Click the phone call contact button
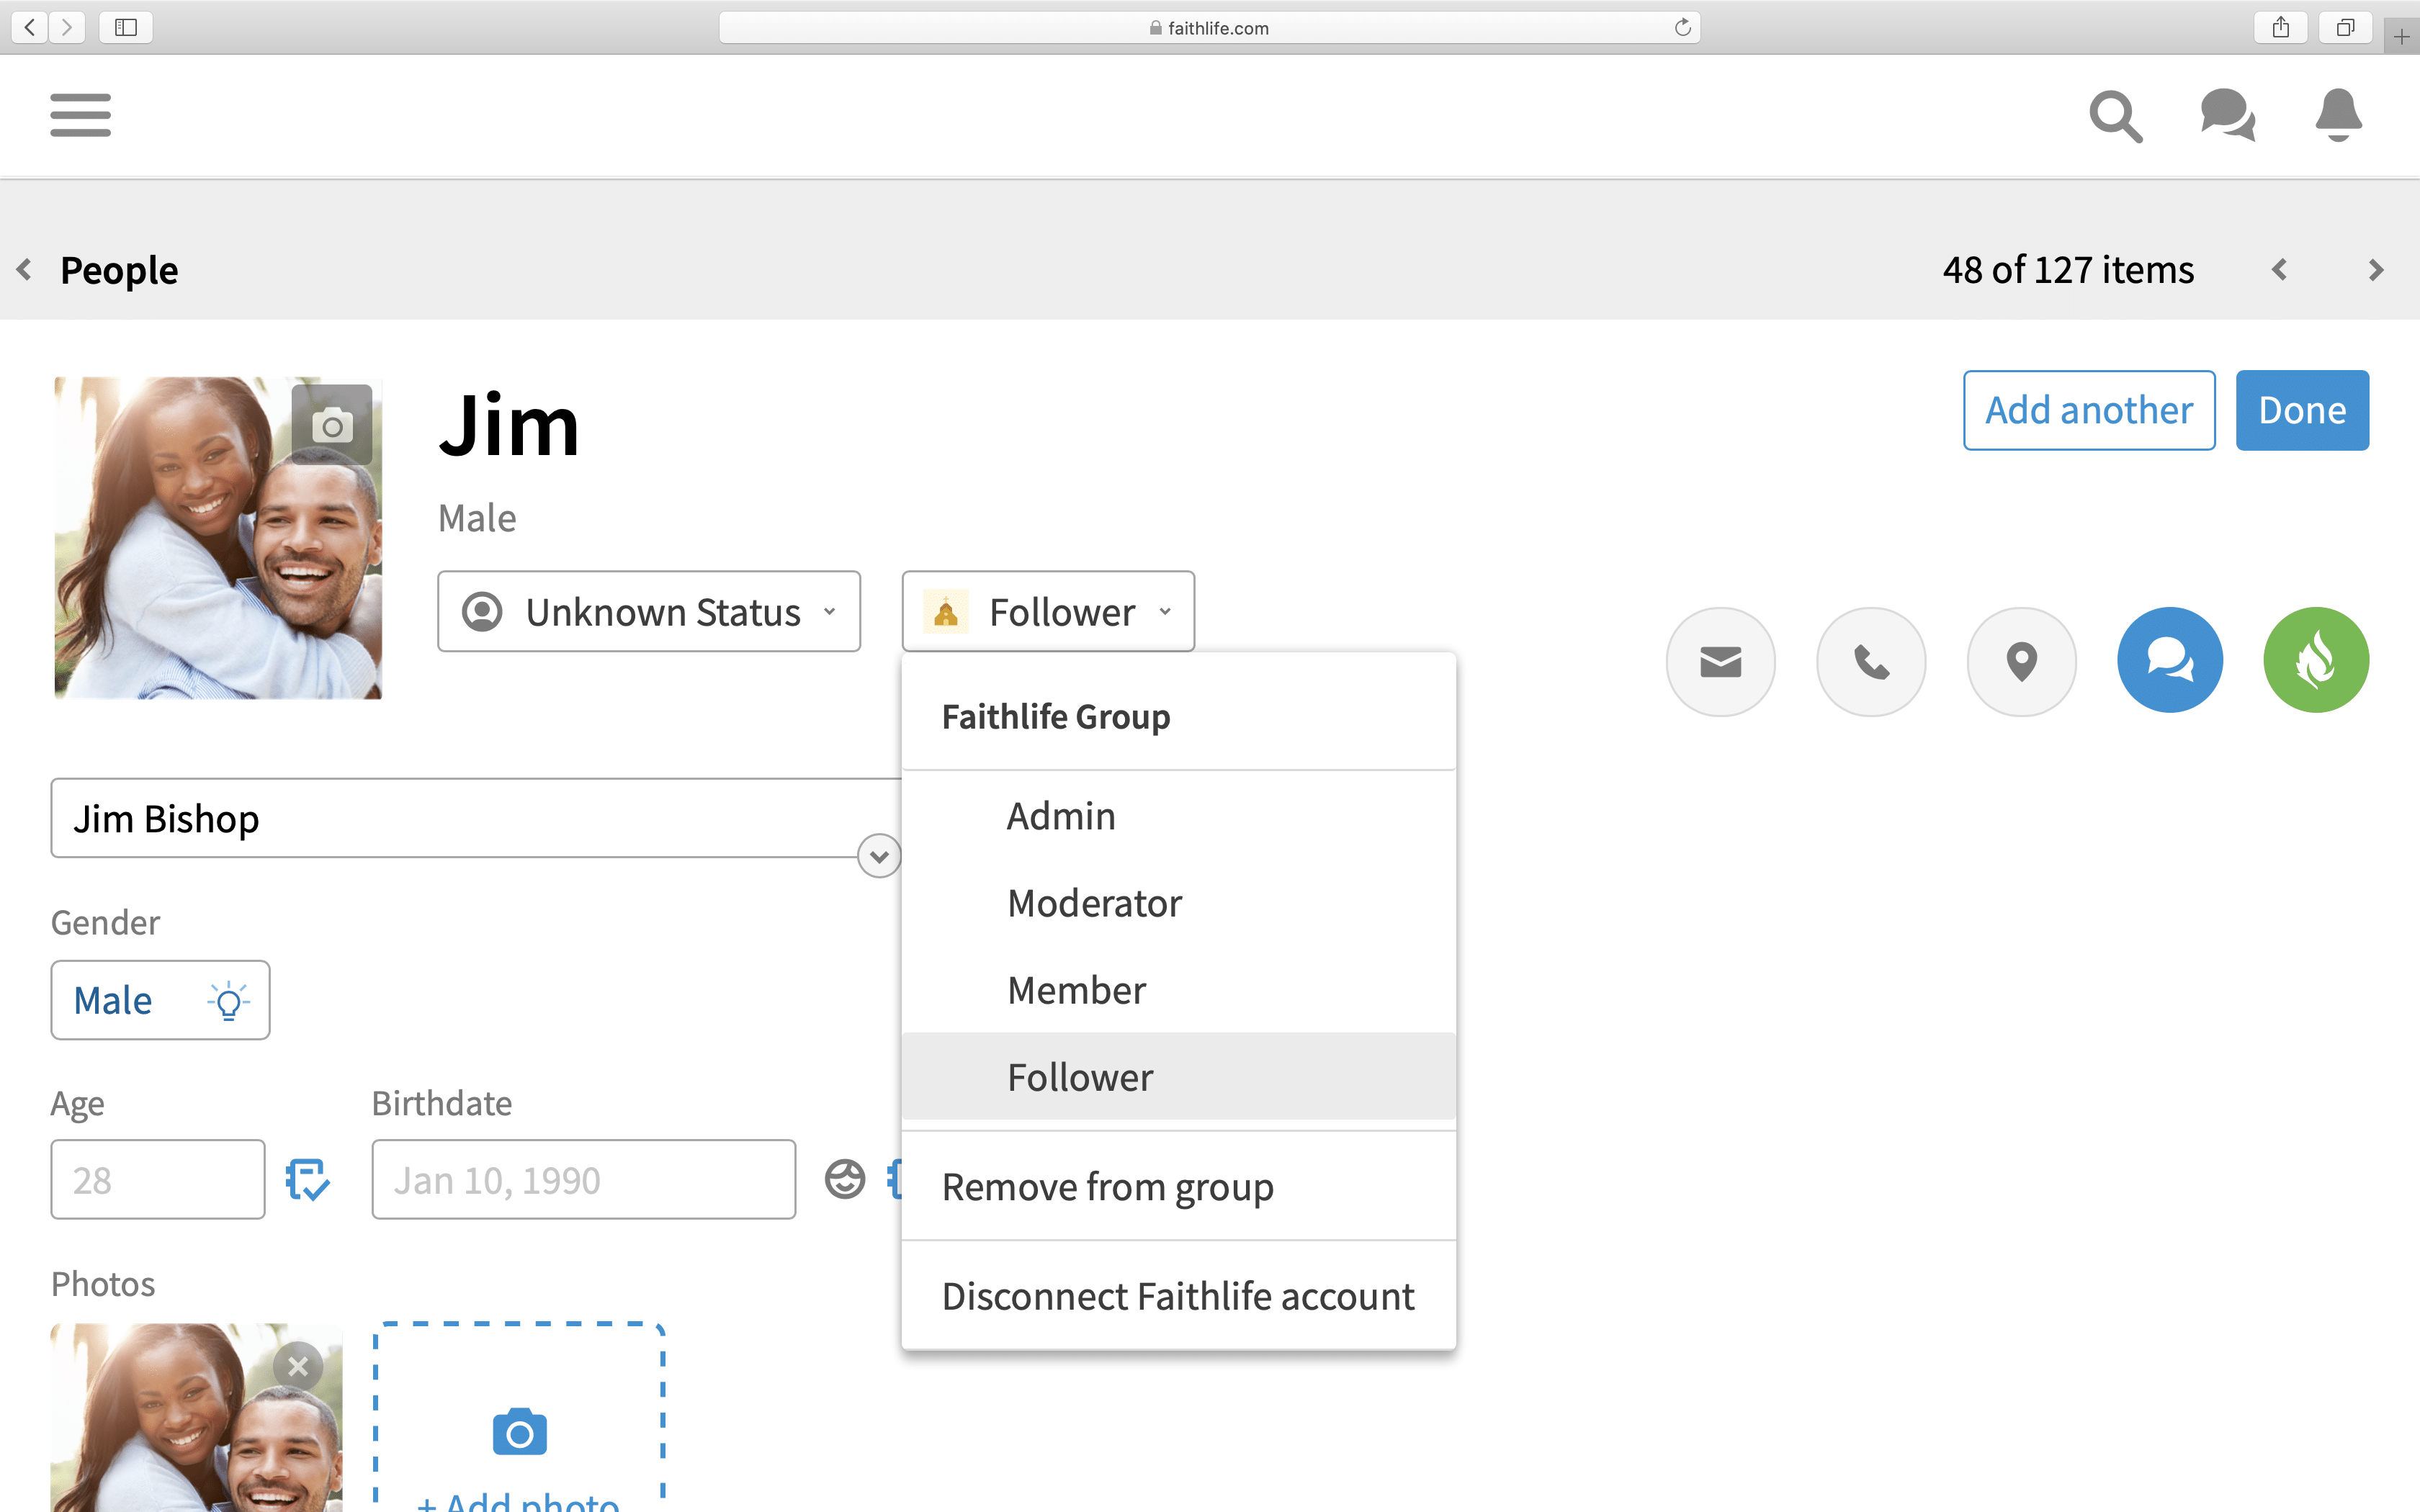Viewport: 2420px width, 1512px height. [1871, 661]
